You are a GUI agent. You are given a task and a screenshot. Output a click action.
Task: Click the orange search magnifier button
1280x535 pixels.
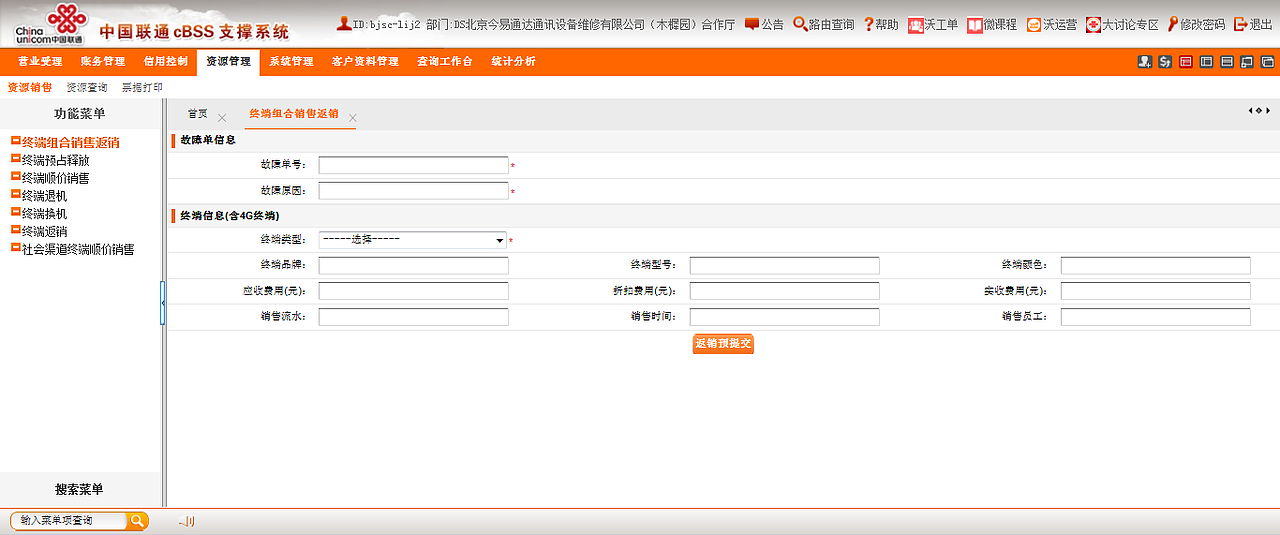pyautogui.click(x=138, y=521)
